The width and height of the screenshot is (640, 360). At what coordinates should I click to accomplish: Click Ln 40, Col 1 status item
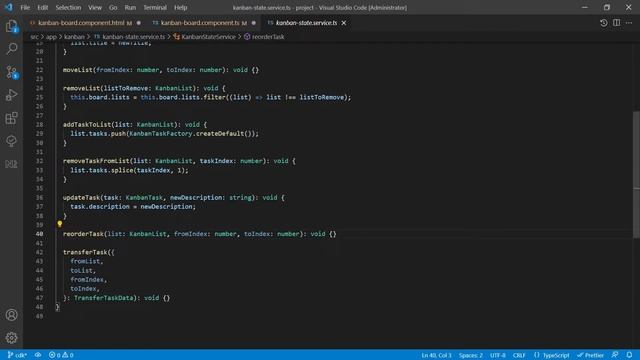click(436, 355)
